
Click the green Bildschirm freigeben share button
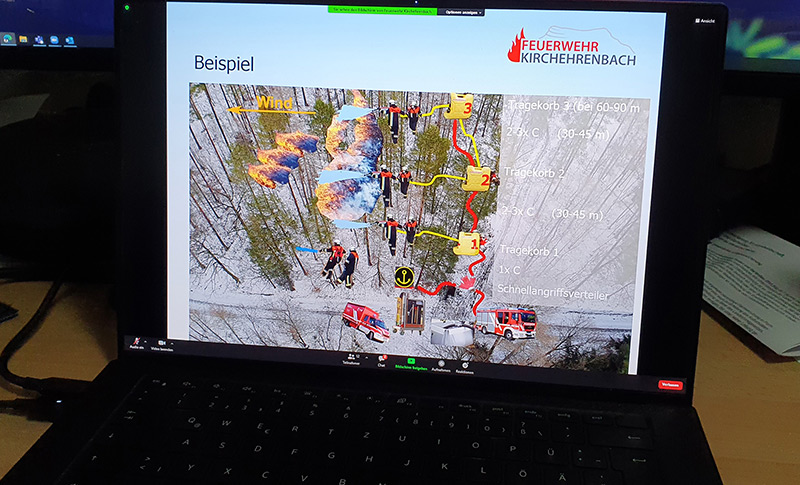pos(411,363)
